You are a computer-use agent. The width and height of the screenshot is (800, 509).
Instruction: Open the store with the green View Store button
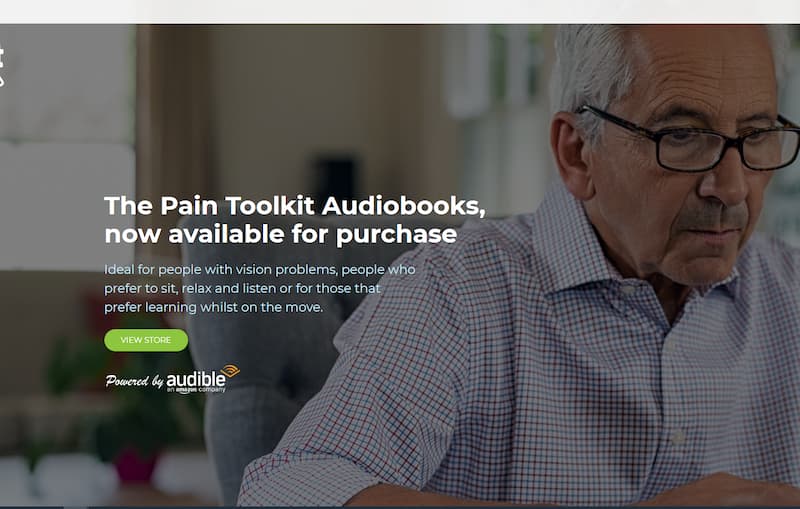146,340
